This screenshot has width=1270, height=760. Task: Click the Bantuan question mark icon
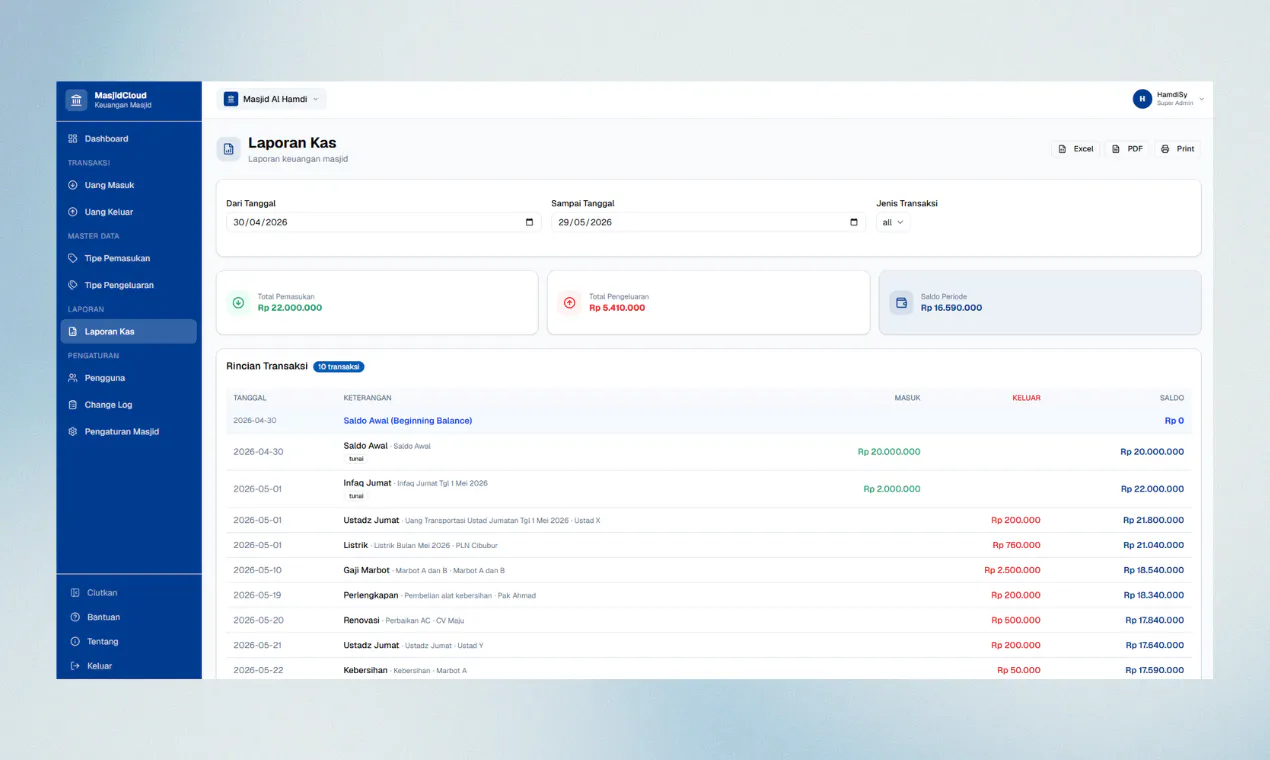click(x=75, y=617)
